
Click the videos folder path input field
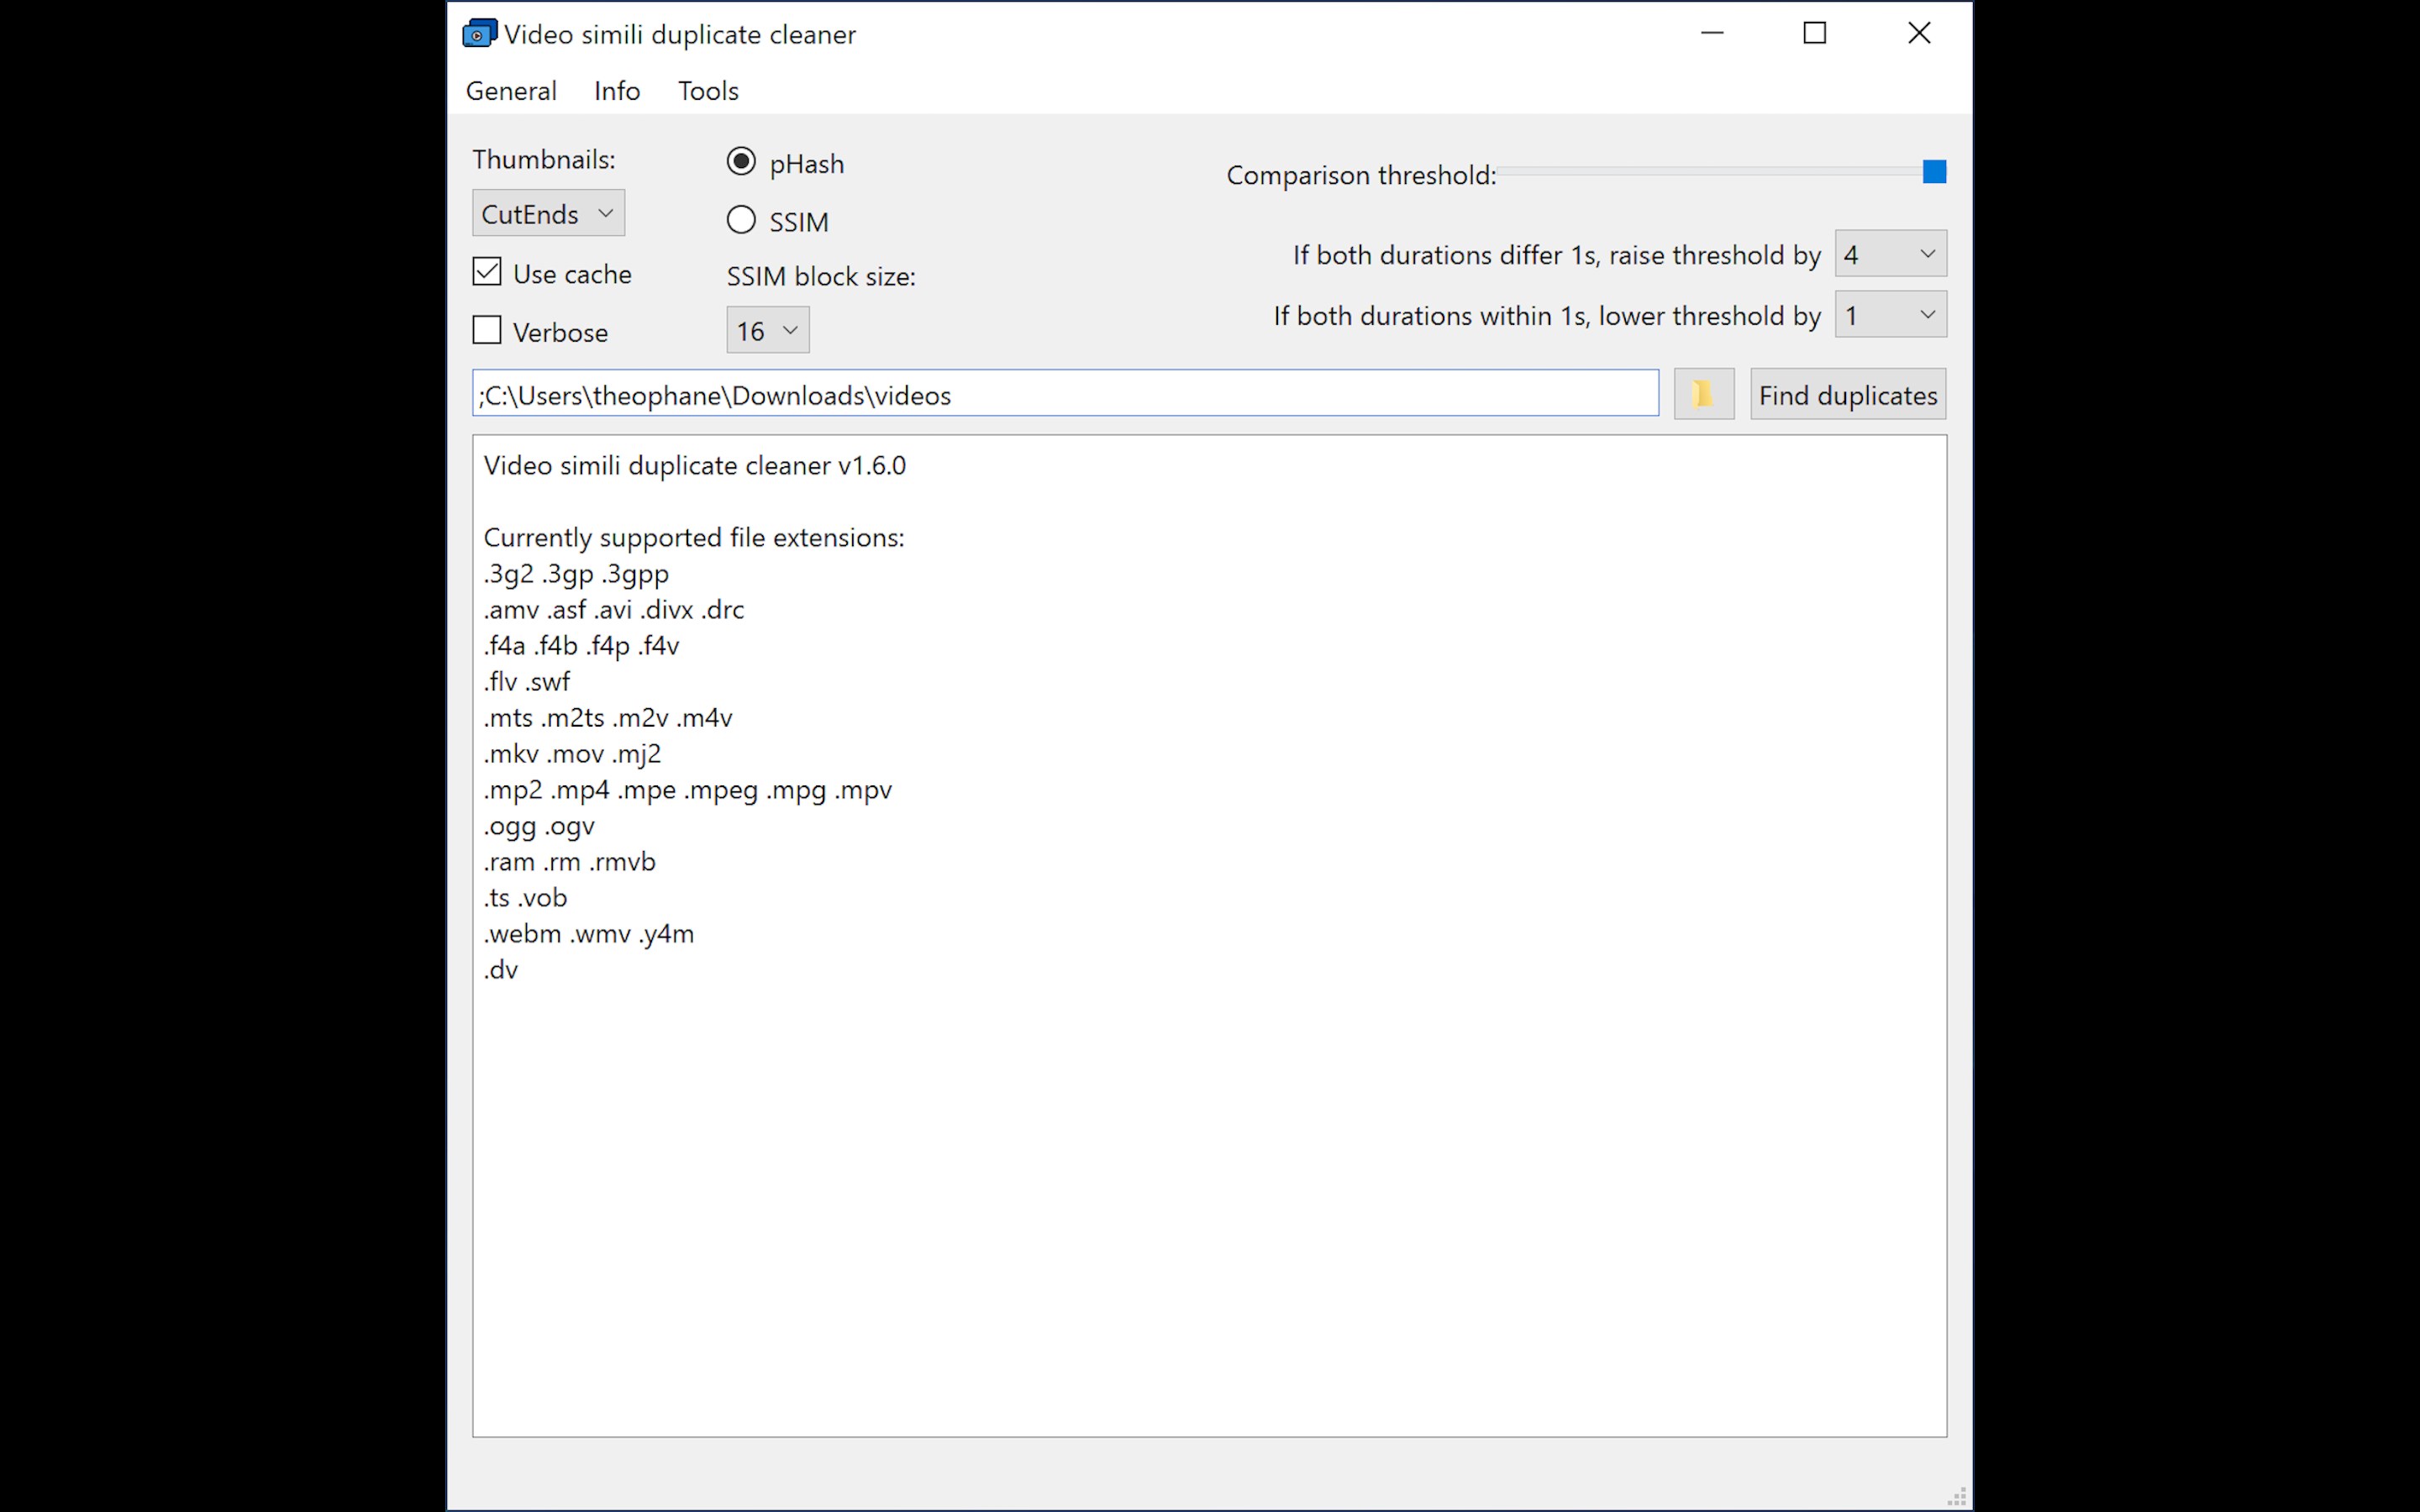click(1065, 393)
